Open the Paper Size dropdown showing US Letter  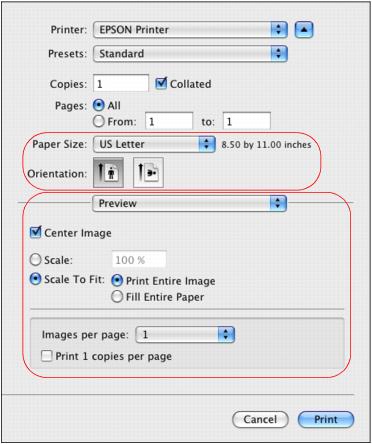[x=154, y=144]
